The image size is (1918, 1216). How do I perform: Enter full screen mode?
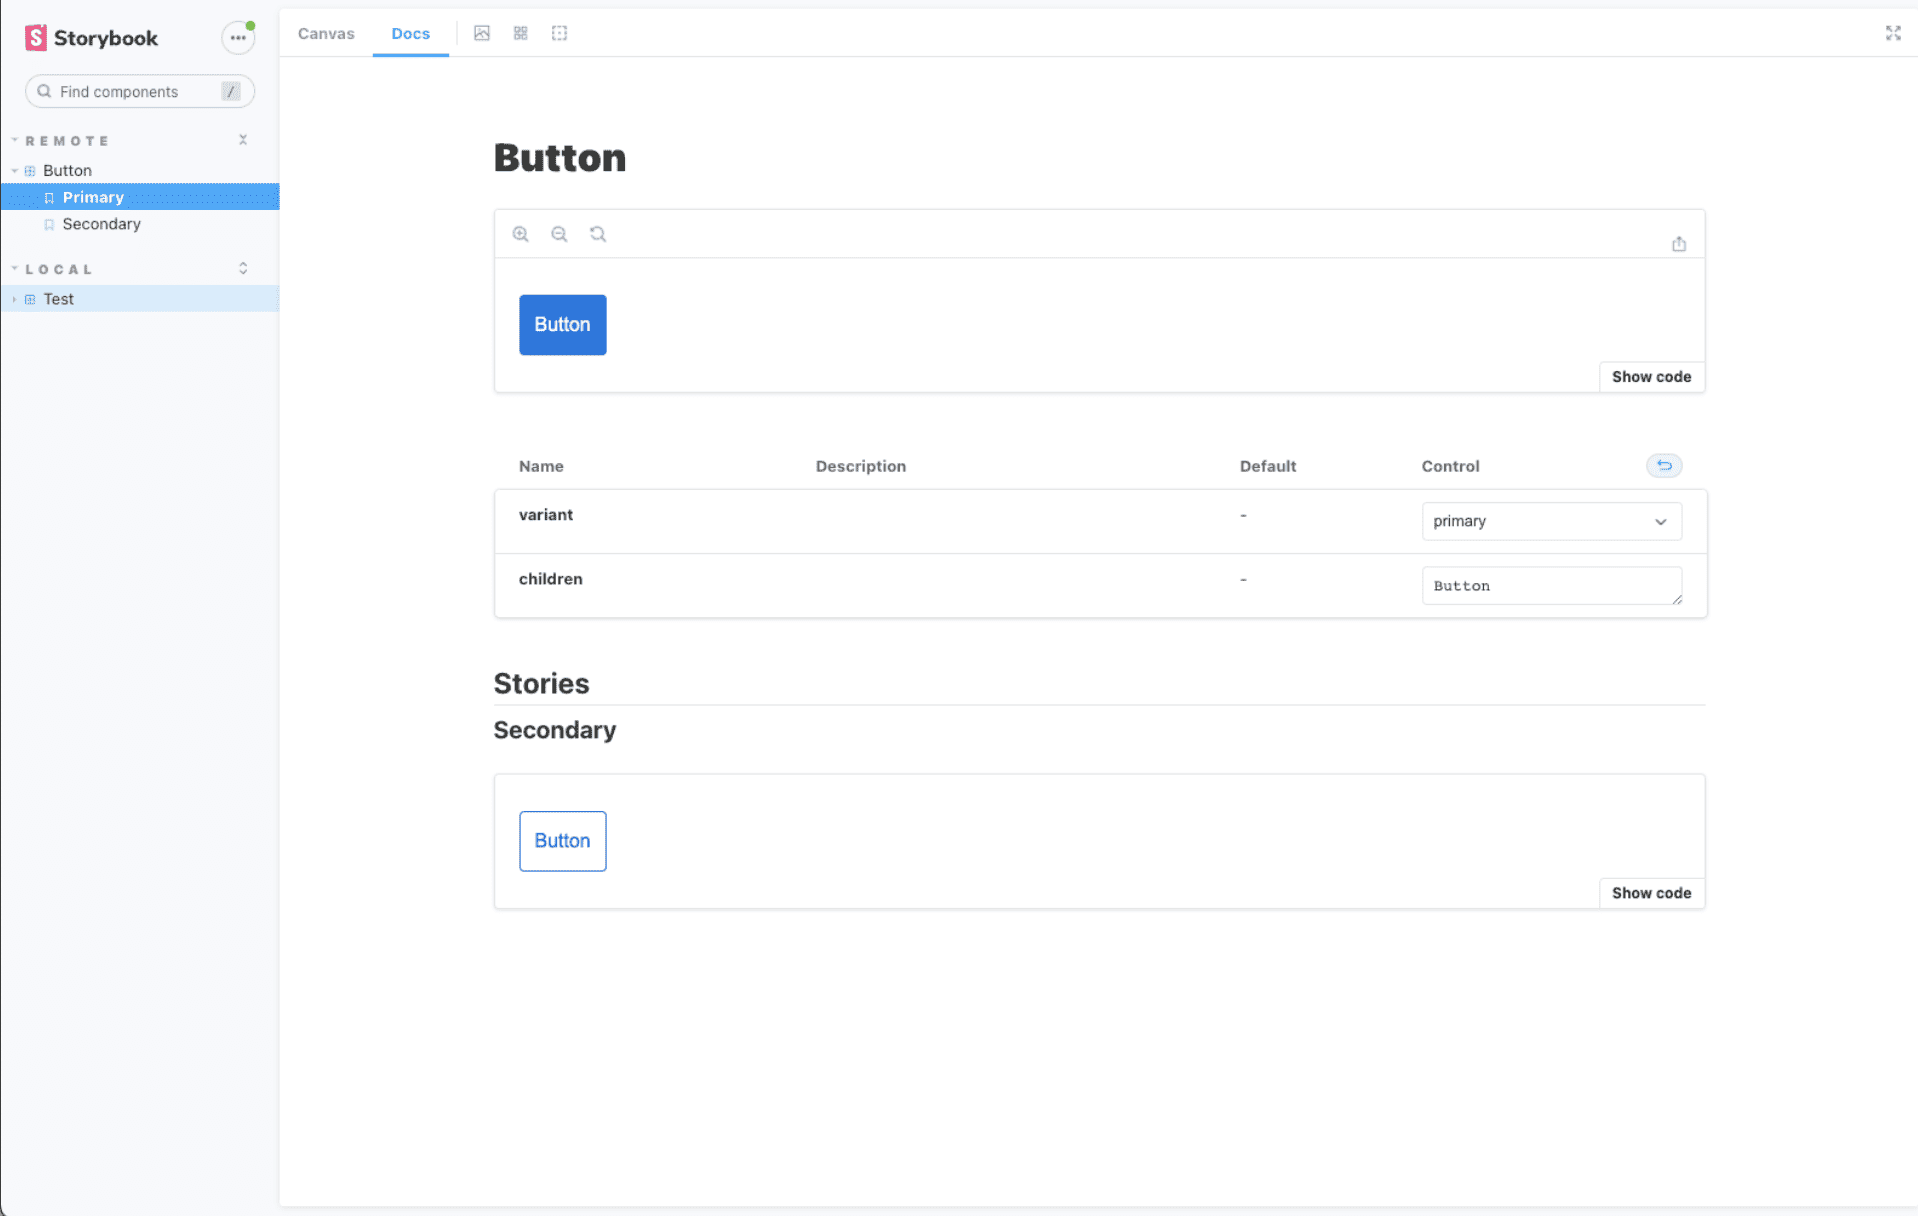pos(1892,33)
